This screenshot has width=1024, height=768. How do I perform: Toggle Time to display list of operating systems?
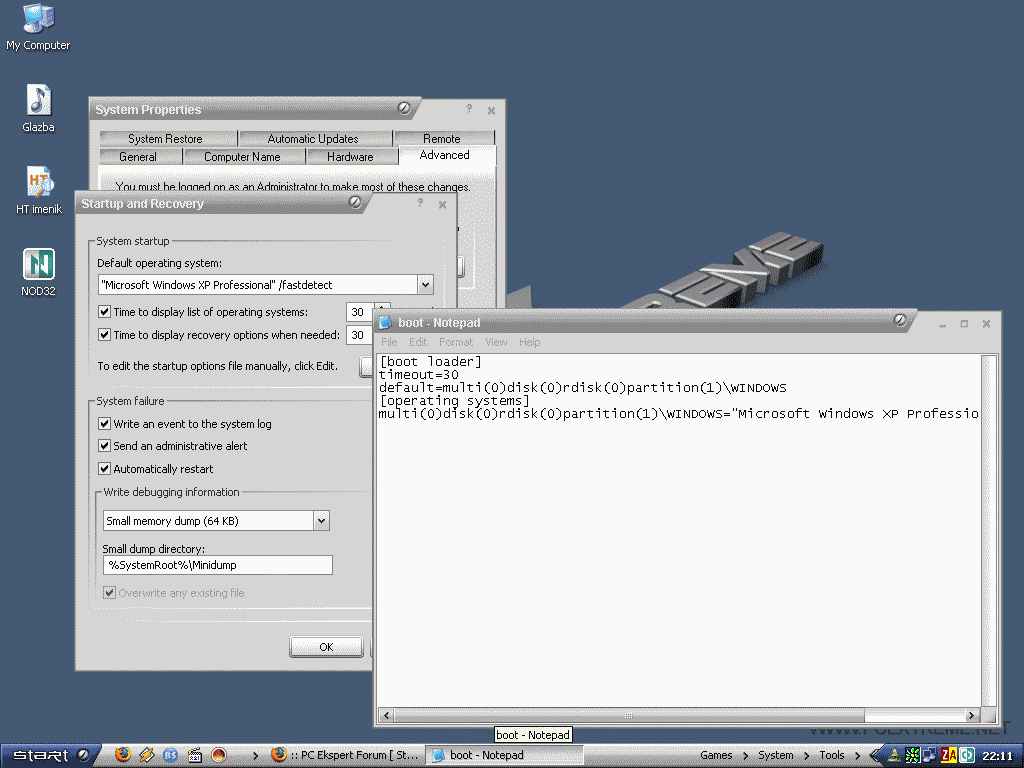tap(104, 312)
